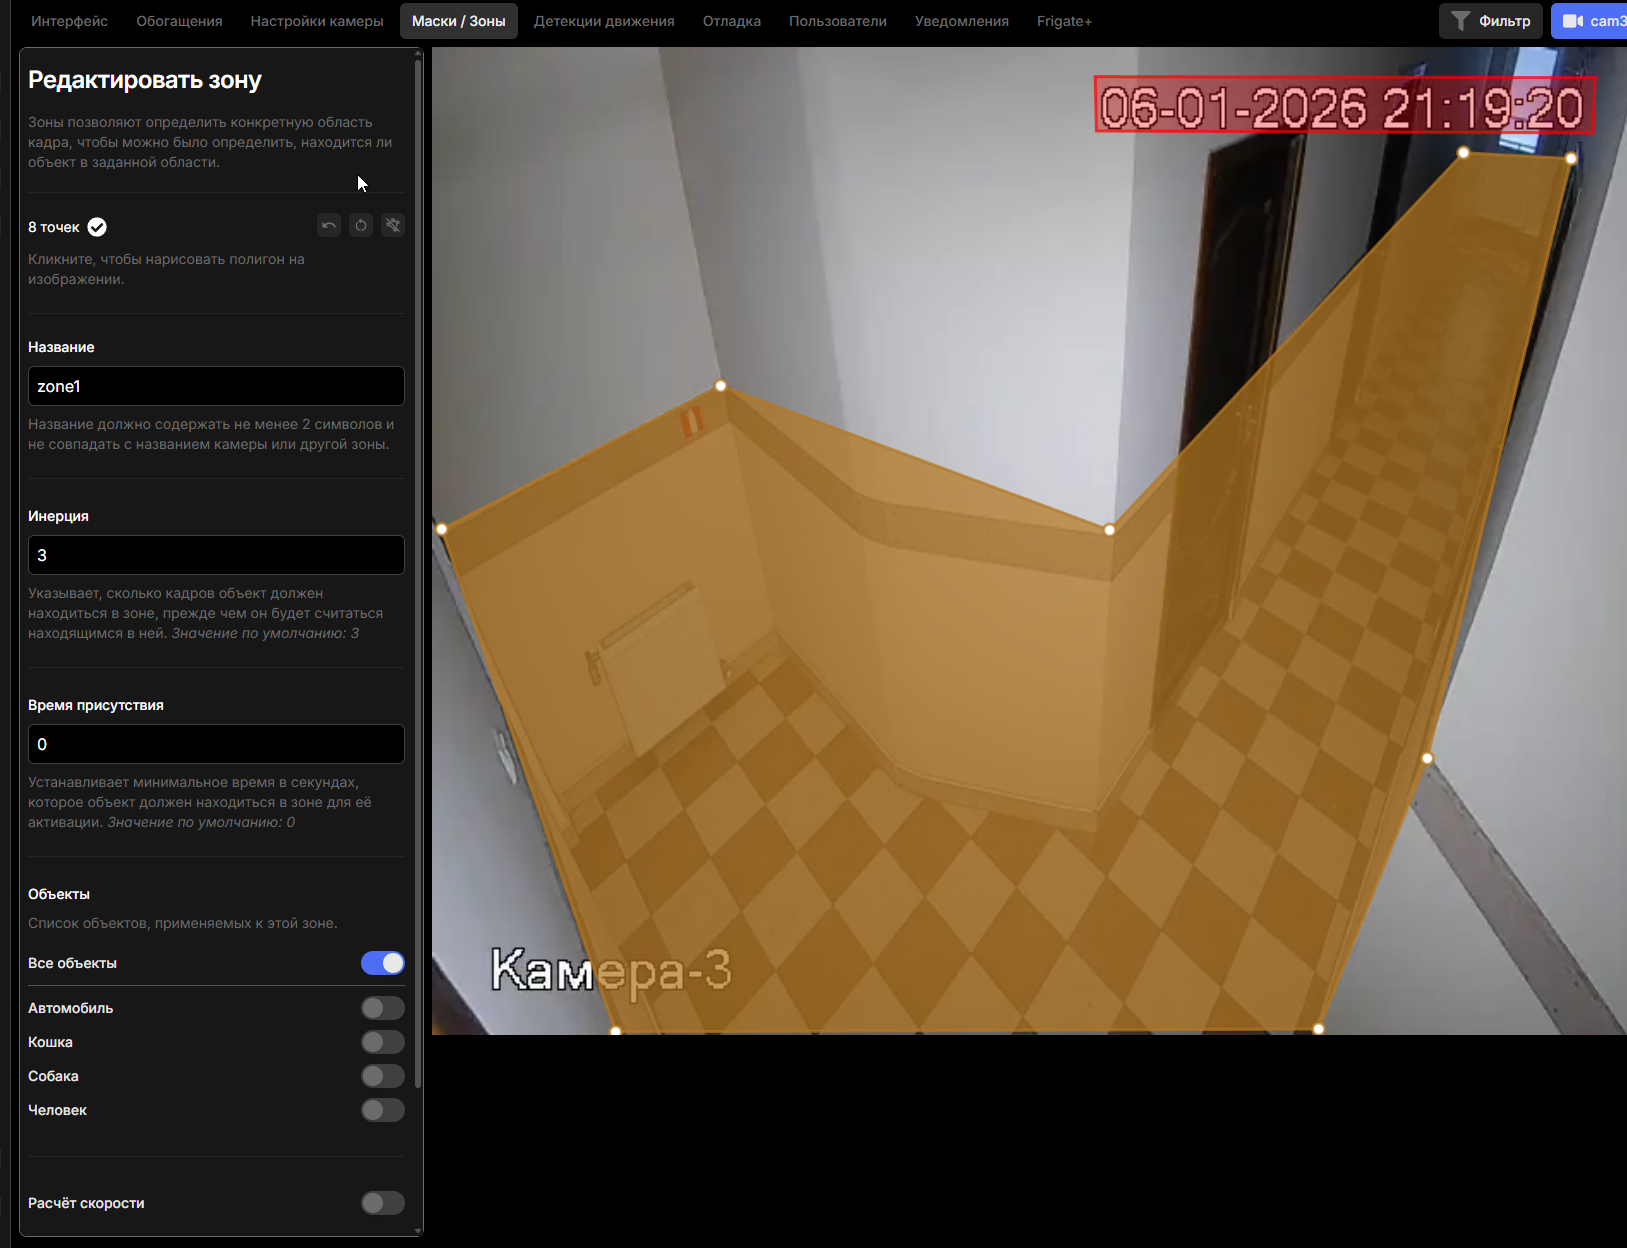
Task: Turn on the Кошка object switch
Action: tap(383, 1042)
